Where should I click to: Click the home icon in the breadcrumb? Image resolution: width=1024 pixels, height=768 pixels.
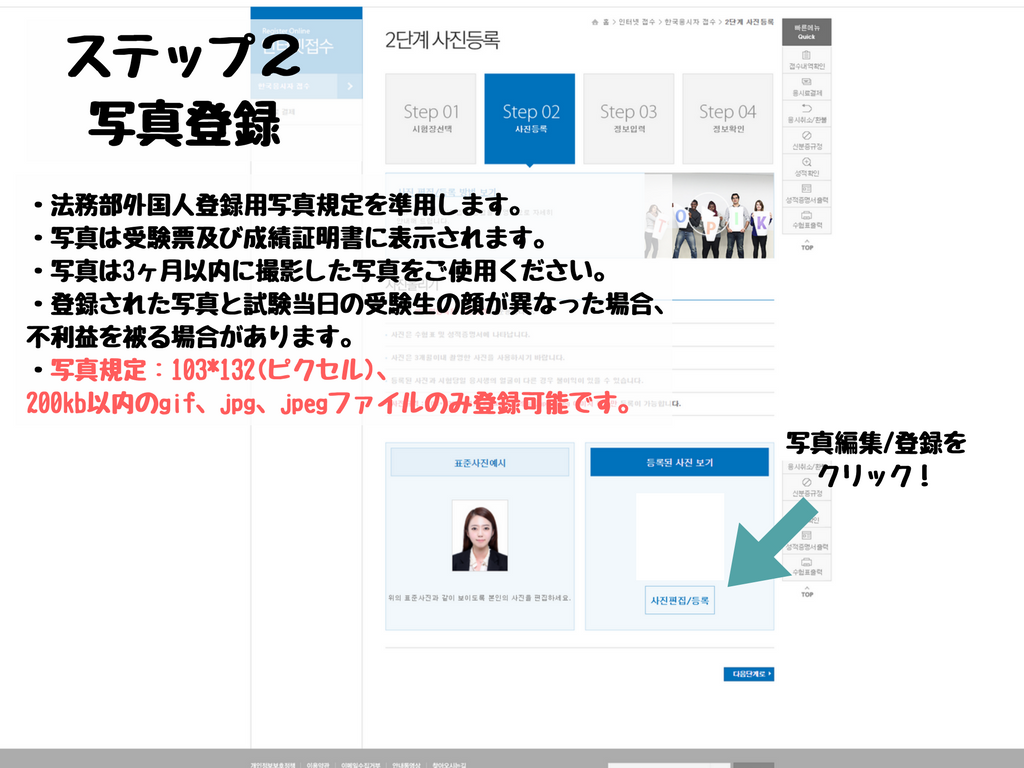[x=595, y=22]
